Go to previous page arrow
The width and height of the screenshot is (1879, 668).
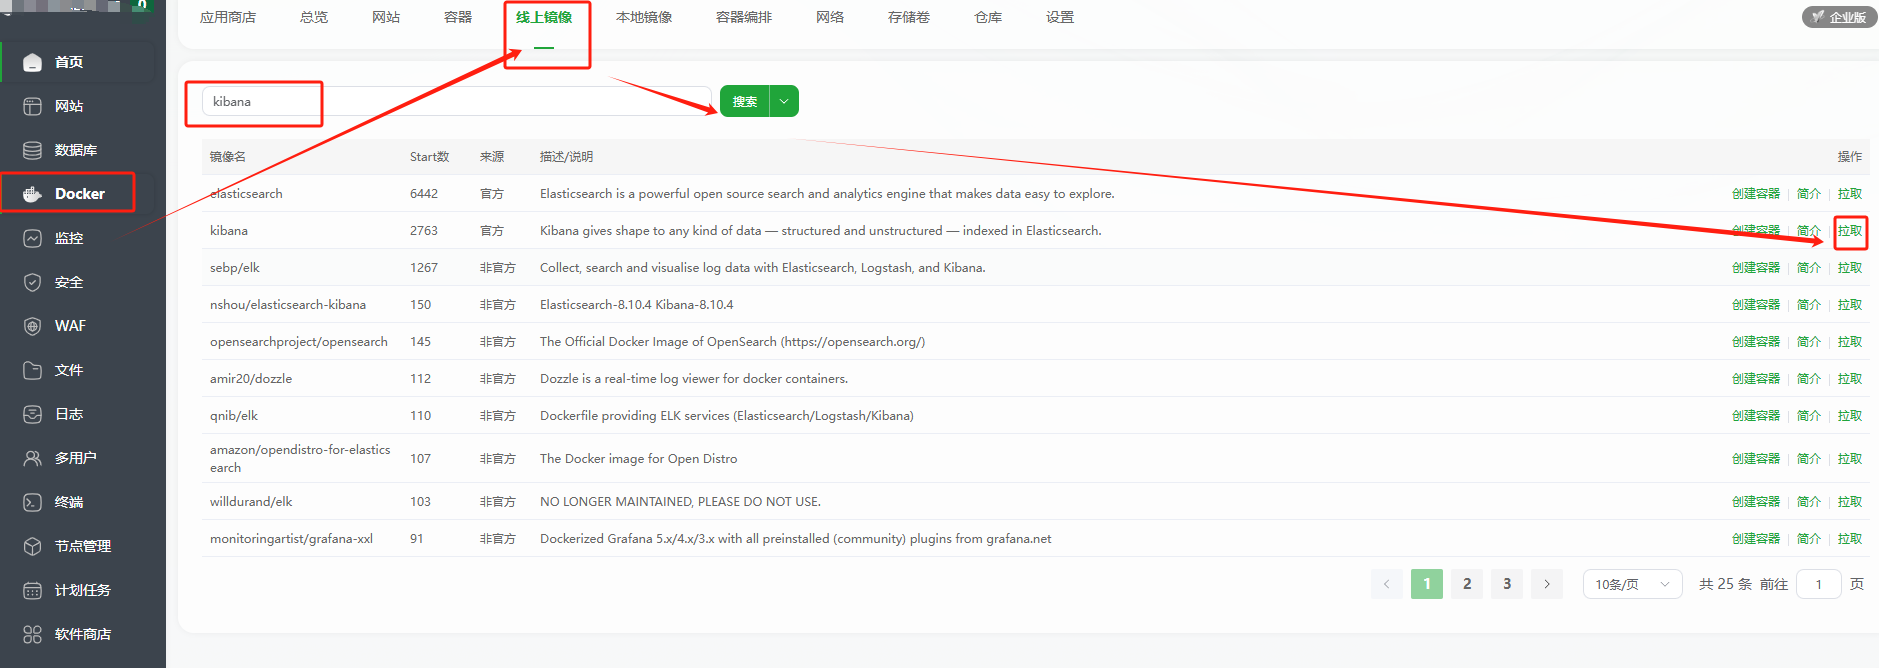click(x=1386, y=584)
